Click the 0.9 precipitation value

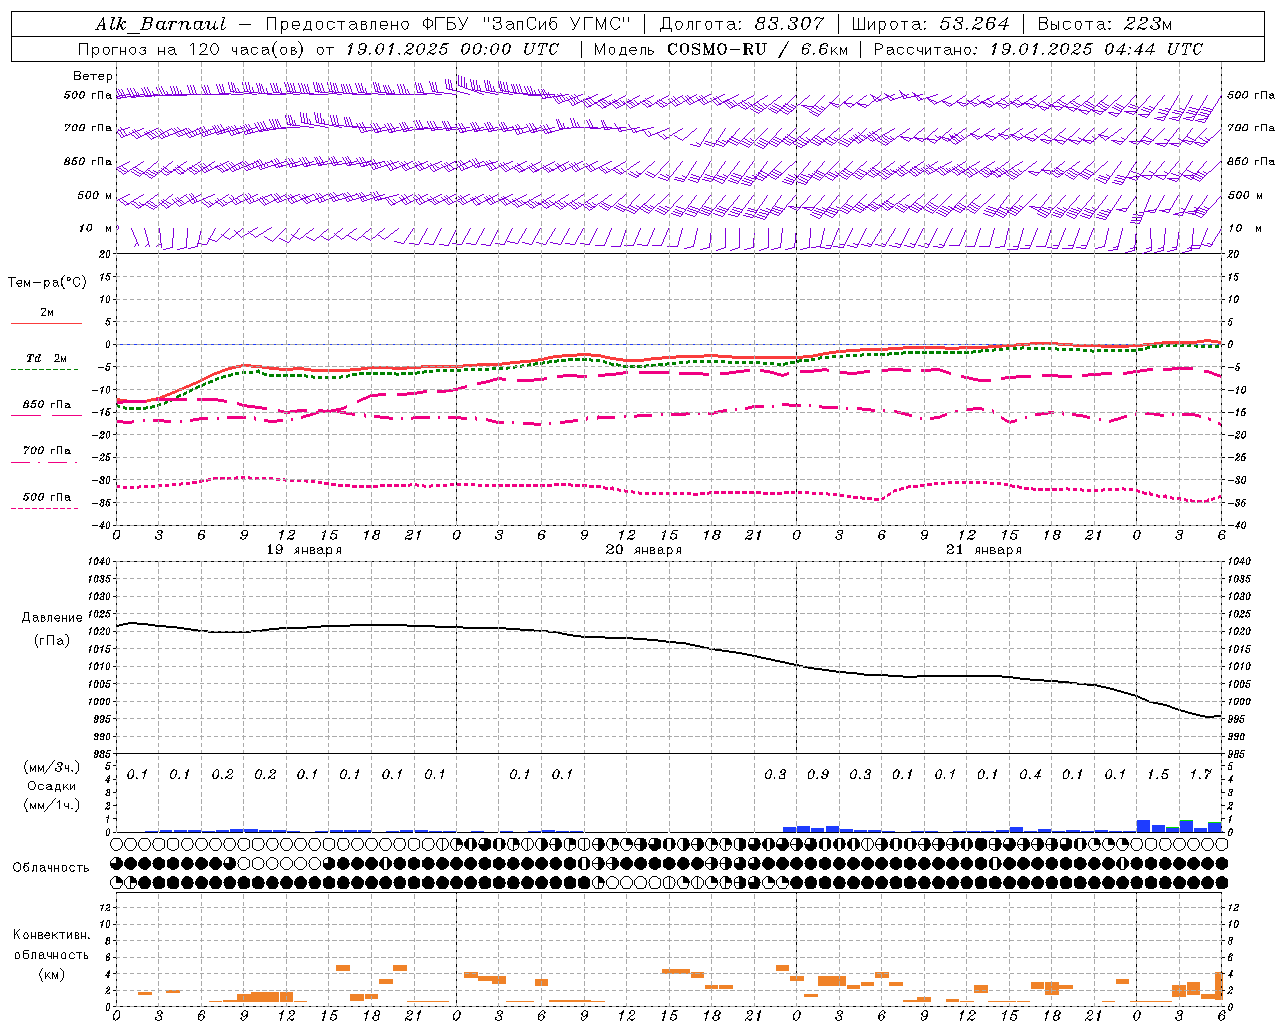(818, 775)
